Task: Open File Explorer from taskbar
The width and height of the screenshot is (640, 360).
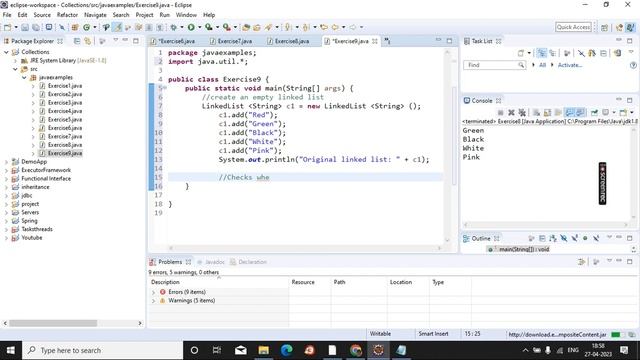Action: (x=264, y=350)
